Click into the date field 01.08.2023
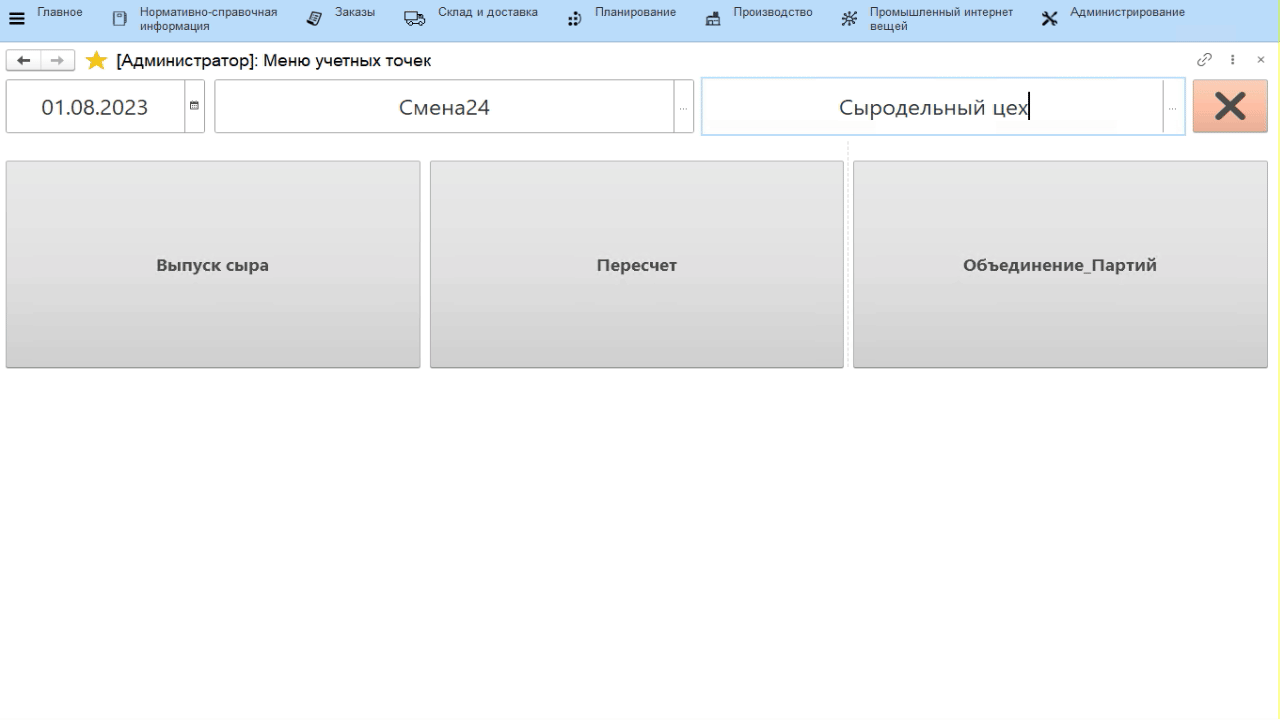The width and height of the screenshot is (1280, 720). tap(95, 107)
